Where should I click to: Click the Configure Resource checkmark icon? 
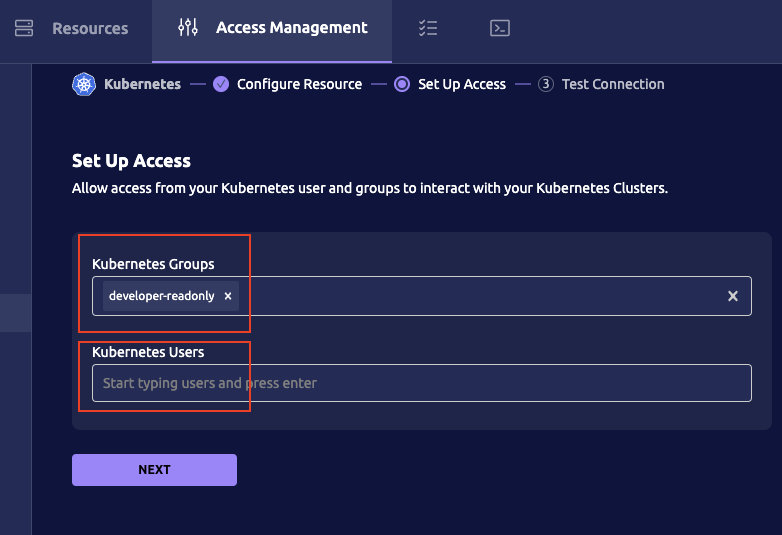pyautogui.click(x=221, y=84)
